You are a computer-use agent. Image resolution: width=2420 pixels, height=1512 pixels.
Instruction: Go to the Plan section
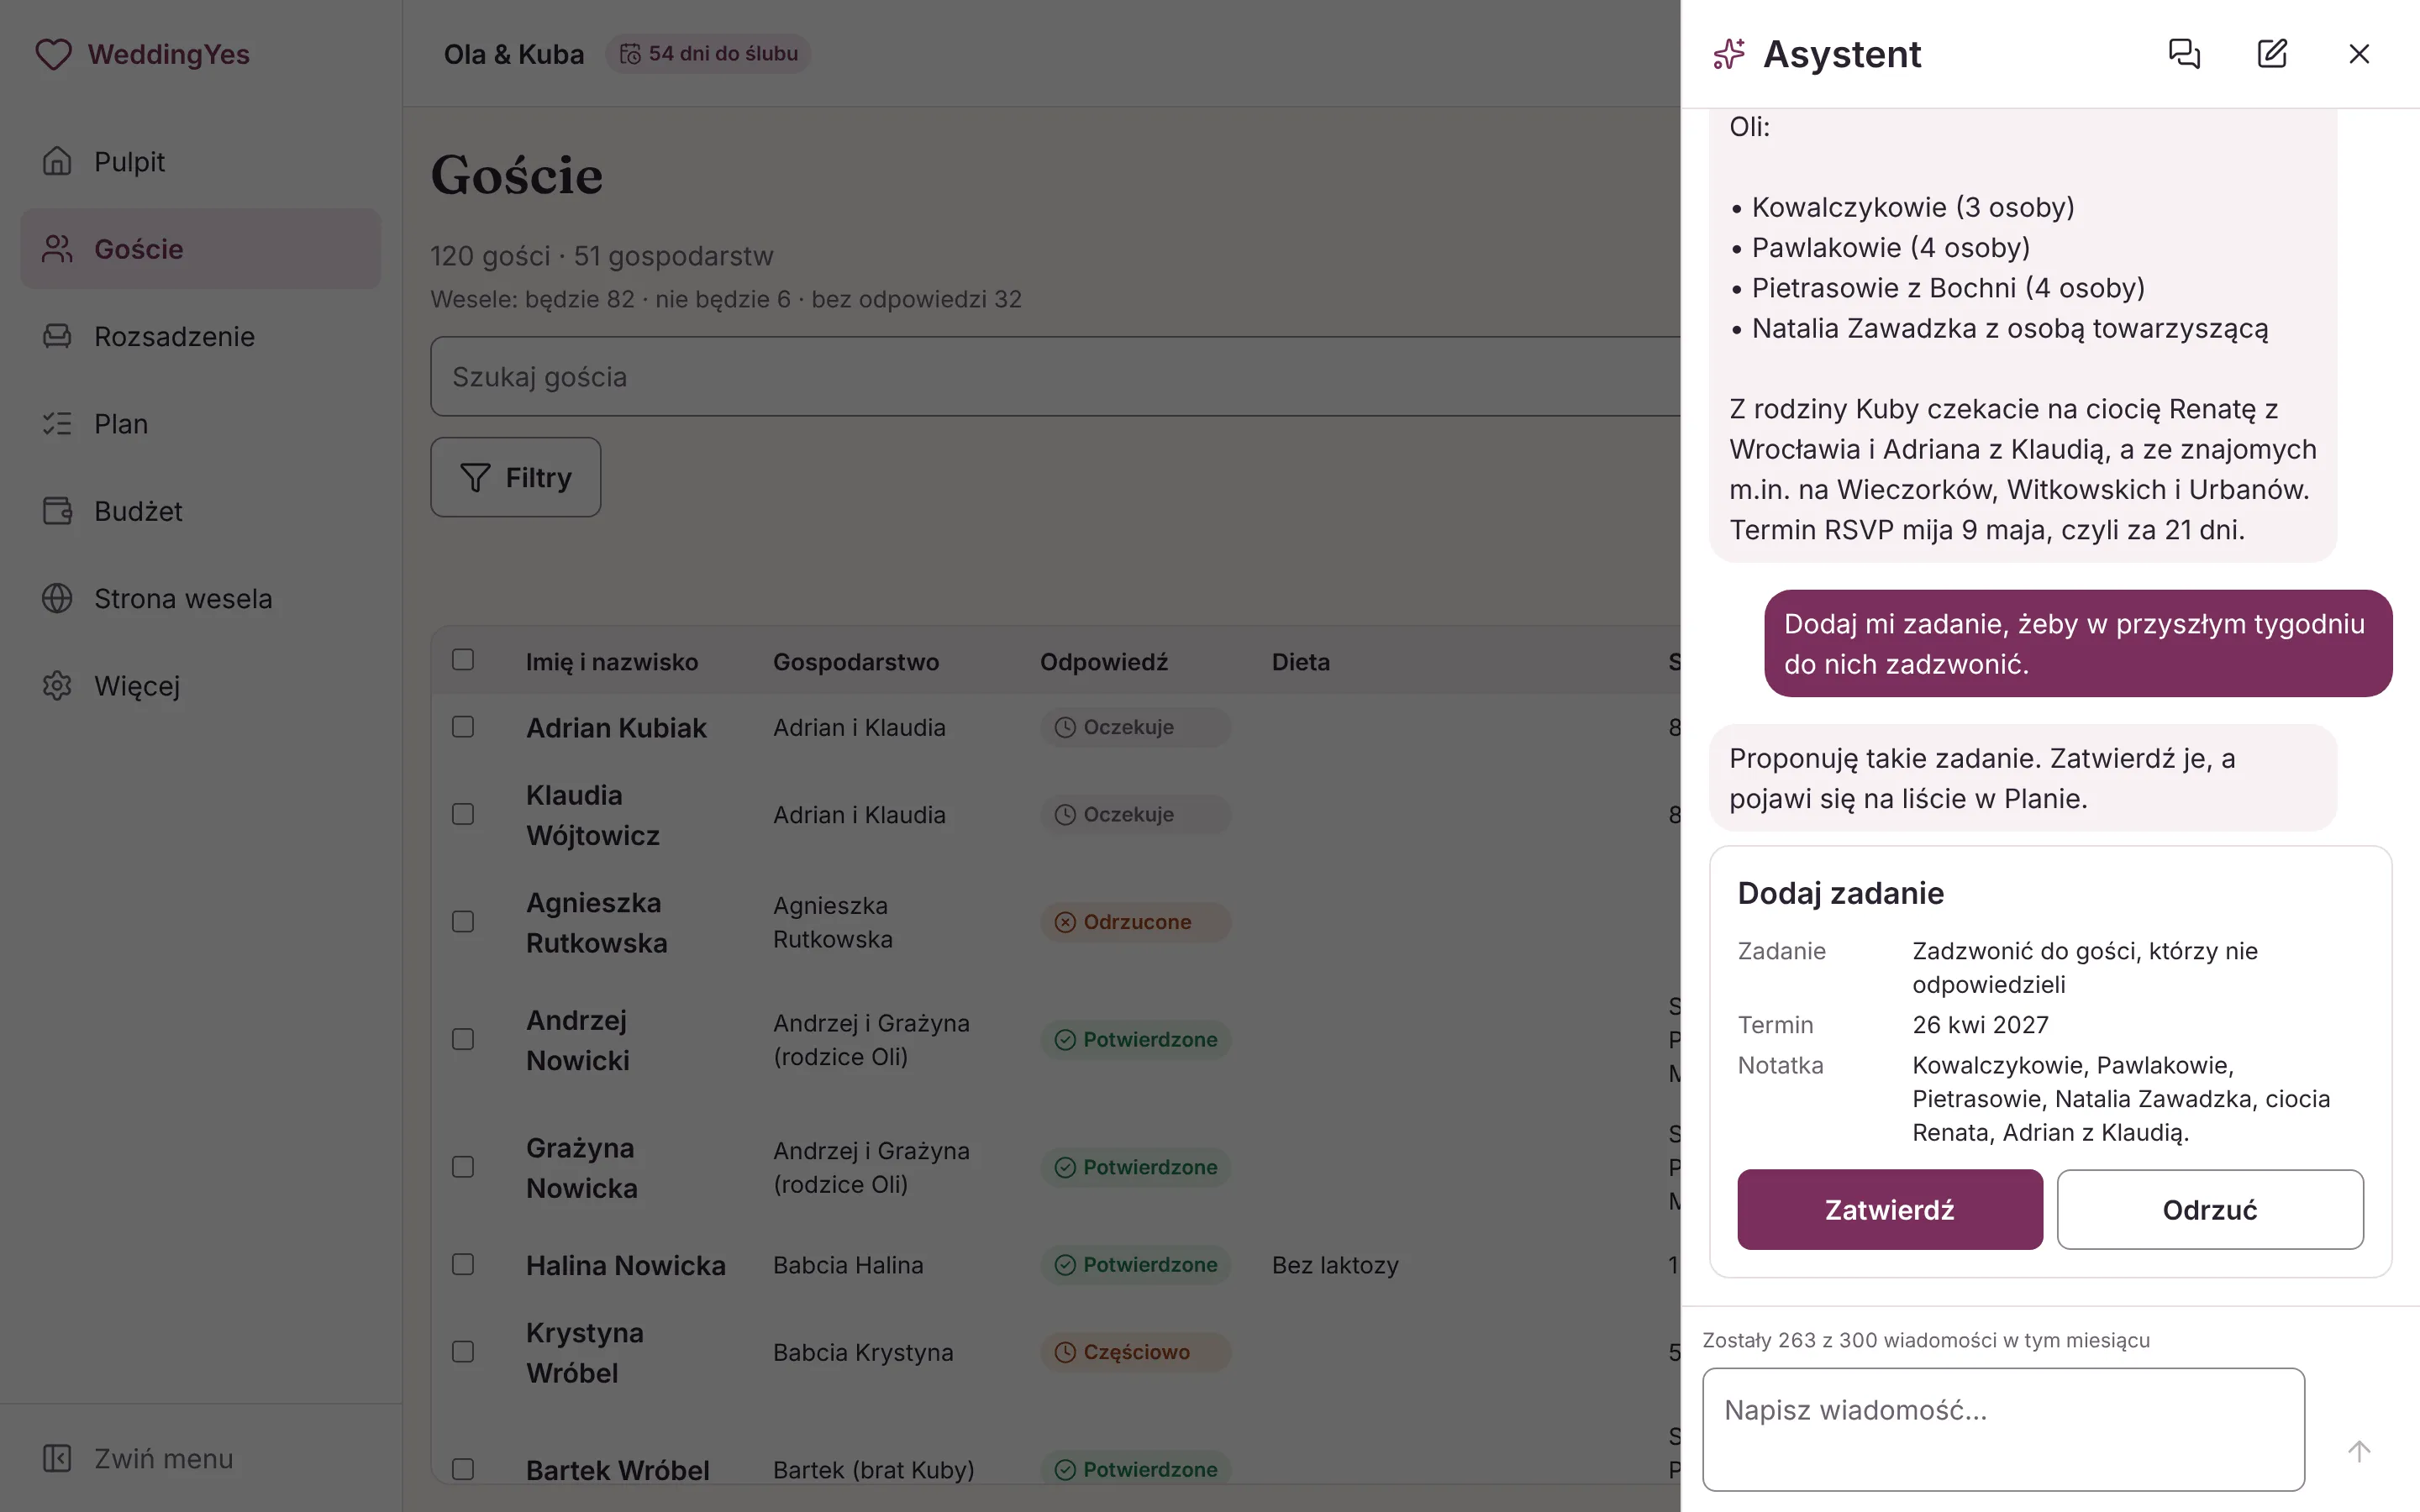coord(201,424)
